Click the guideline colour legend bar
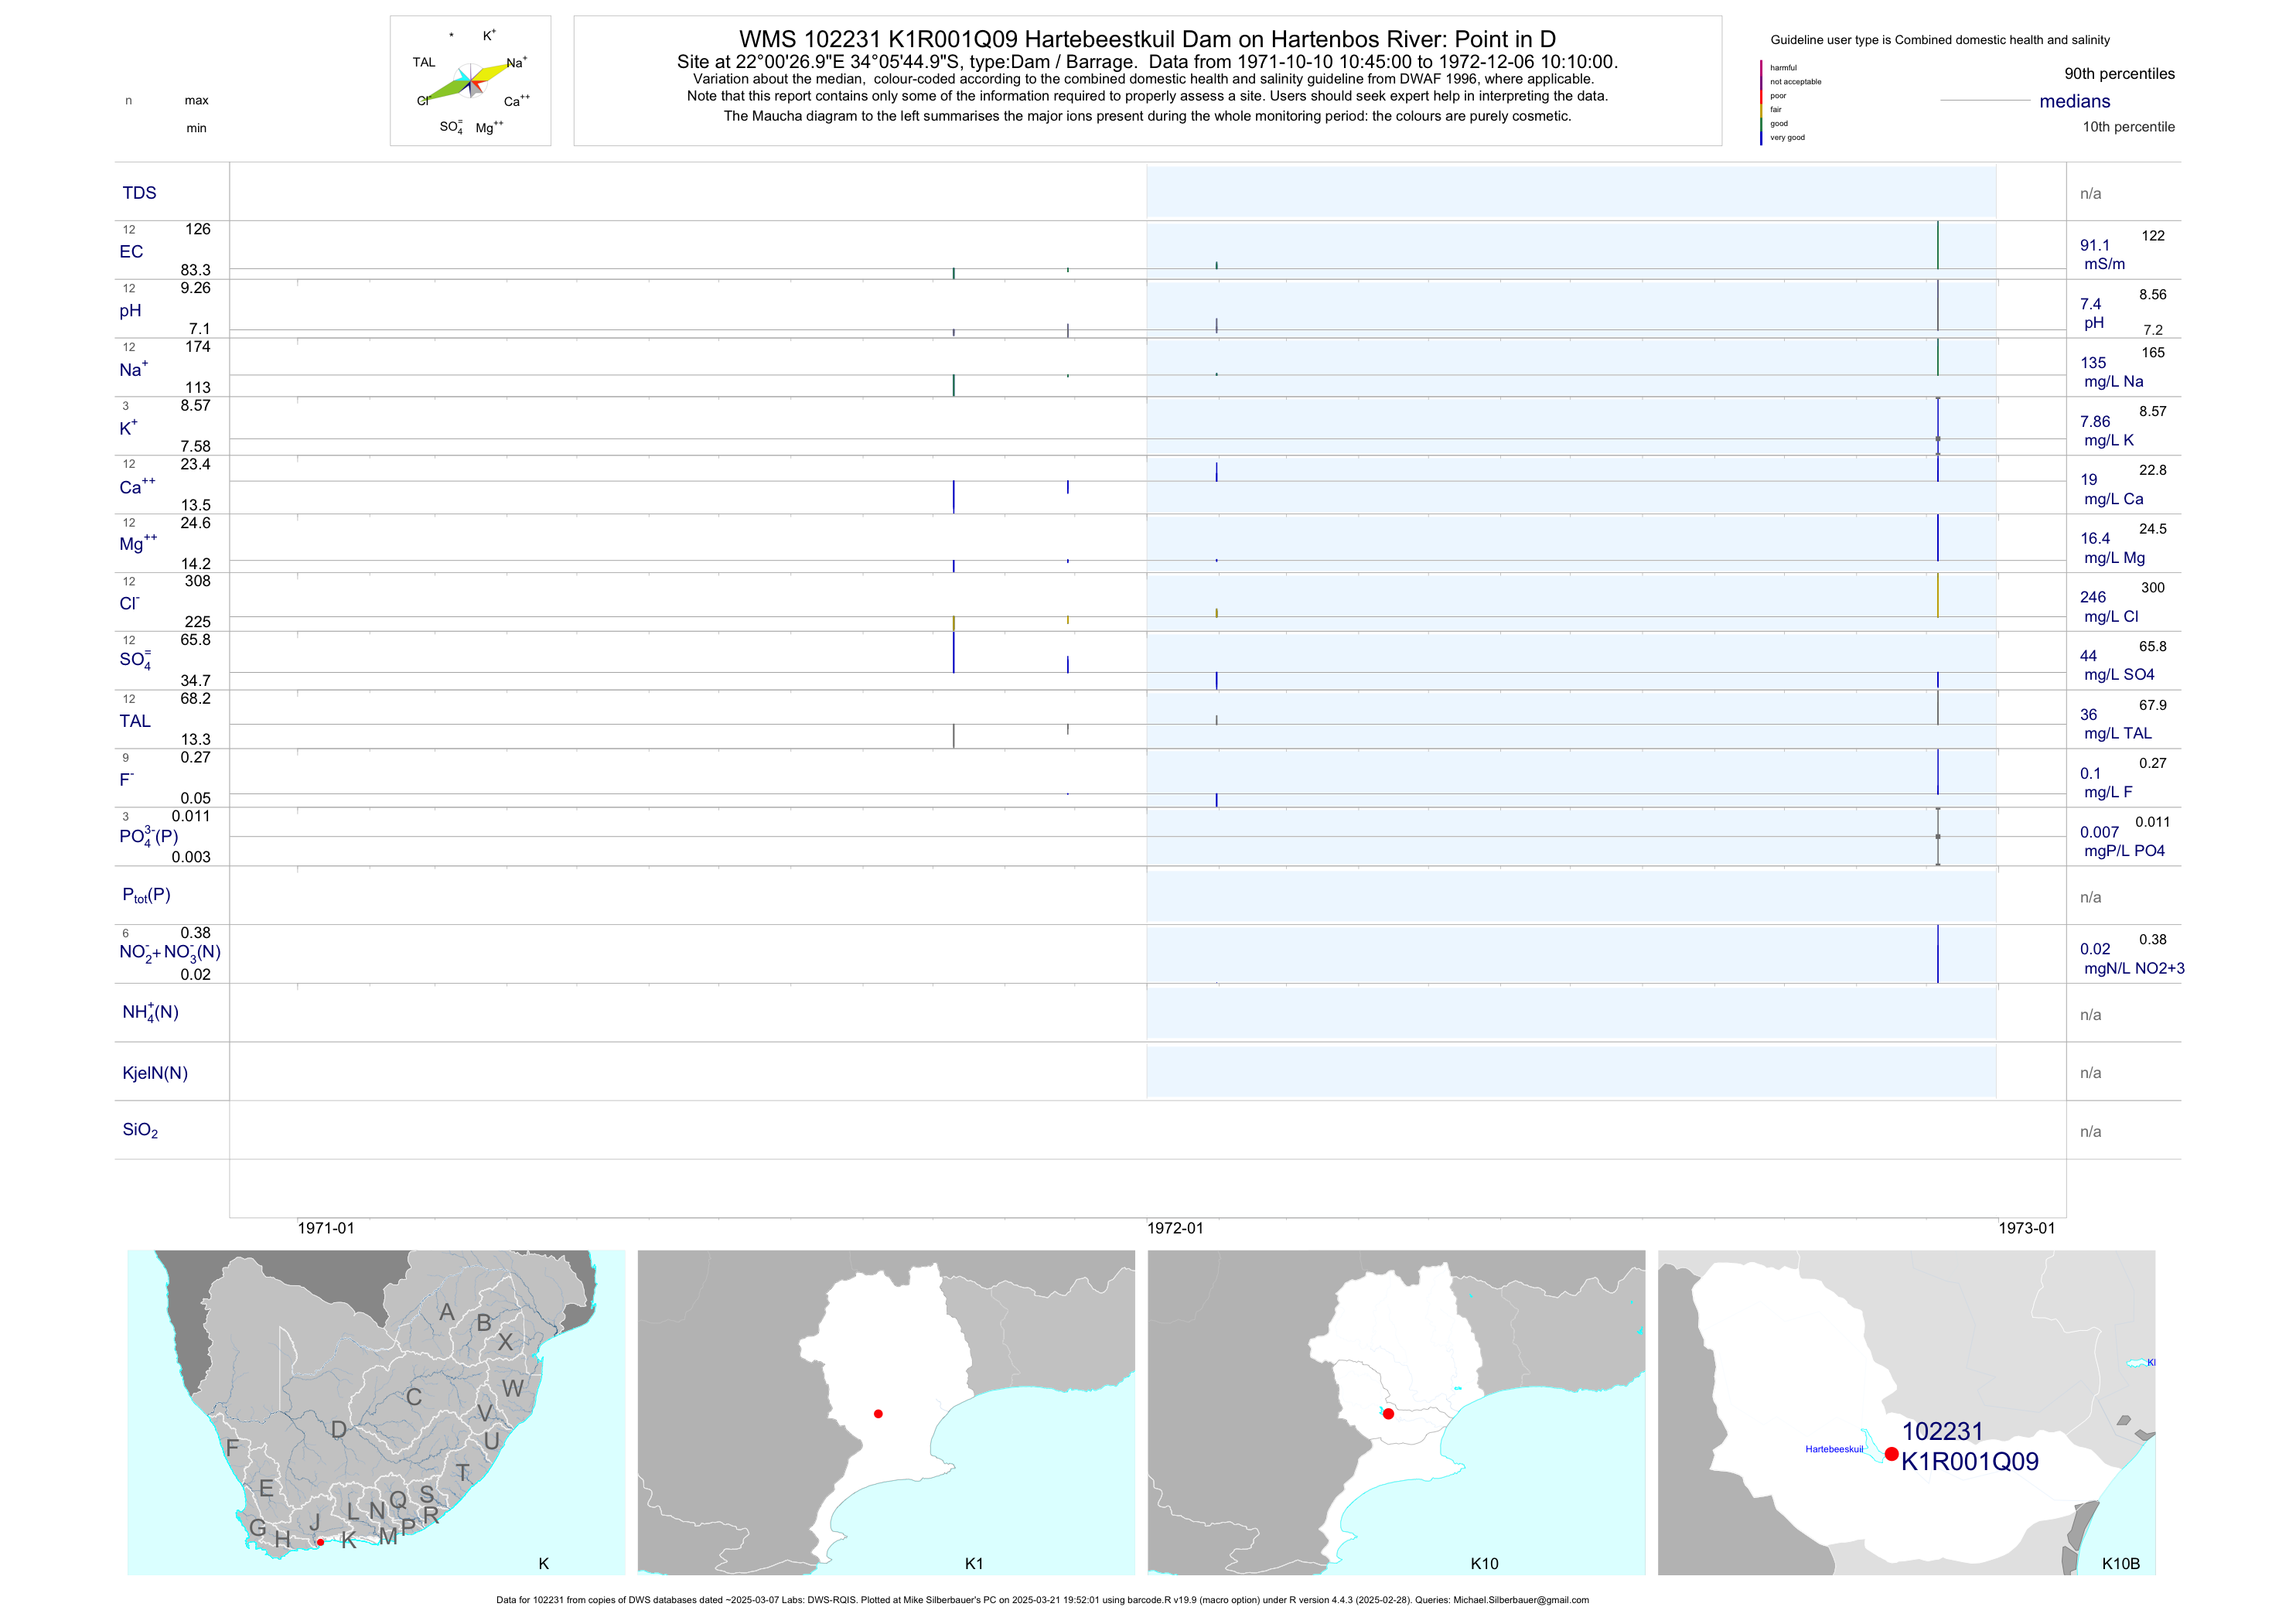2296x1624 pixels. [x=1761, y=103]
